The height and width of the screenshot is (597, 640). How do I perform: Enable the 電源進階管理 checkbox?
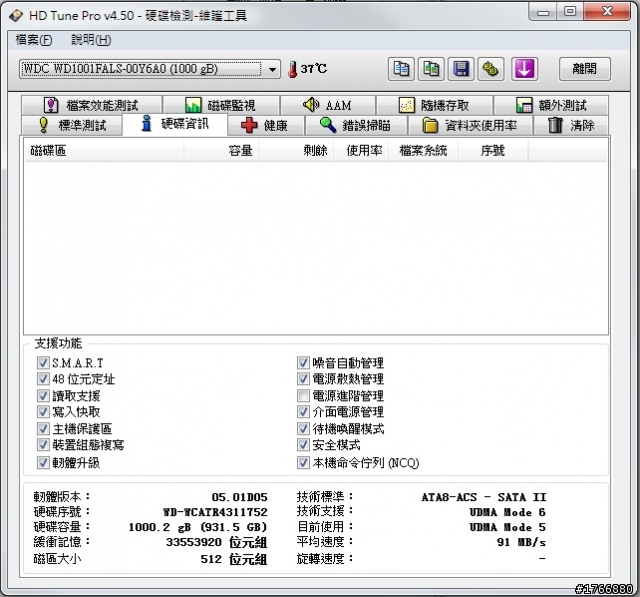(x=303, y=395)
